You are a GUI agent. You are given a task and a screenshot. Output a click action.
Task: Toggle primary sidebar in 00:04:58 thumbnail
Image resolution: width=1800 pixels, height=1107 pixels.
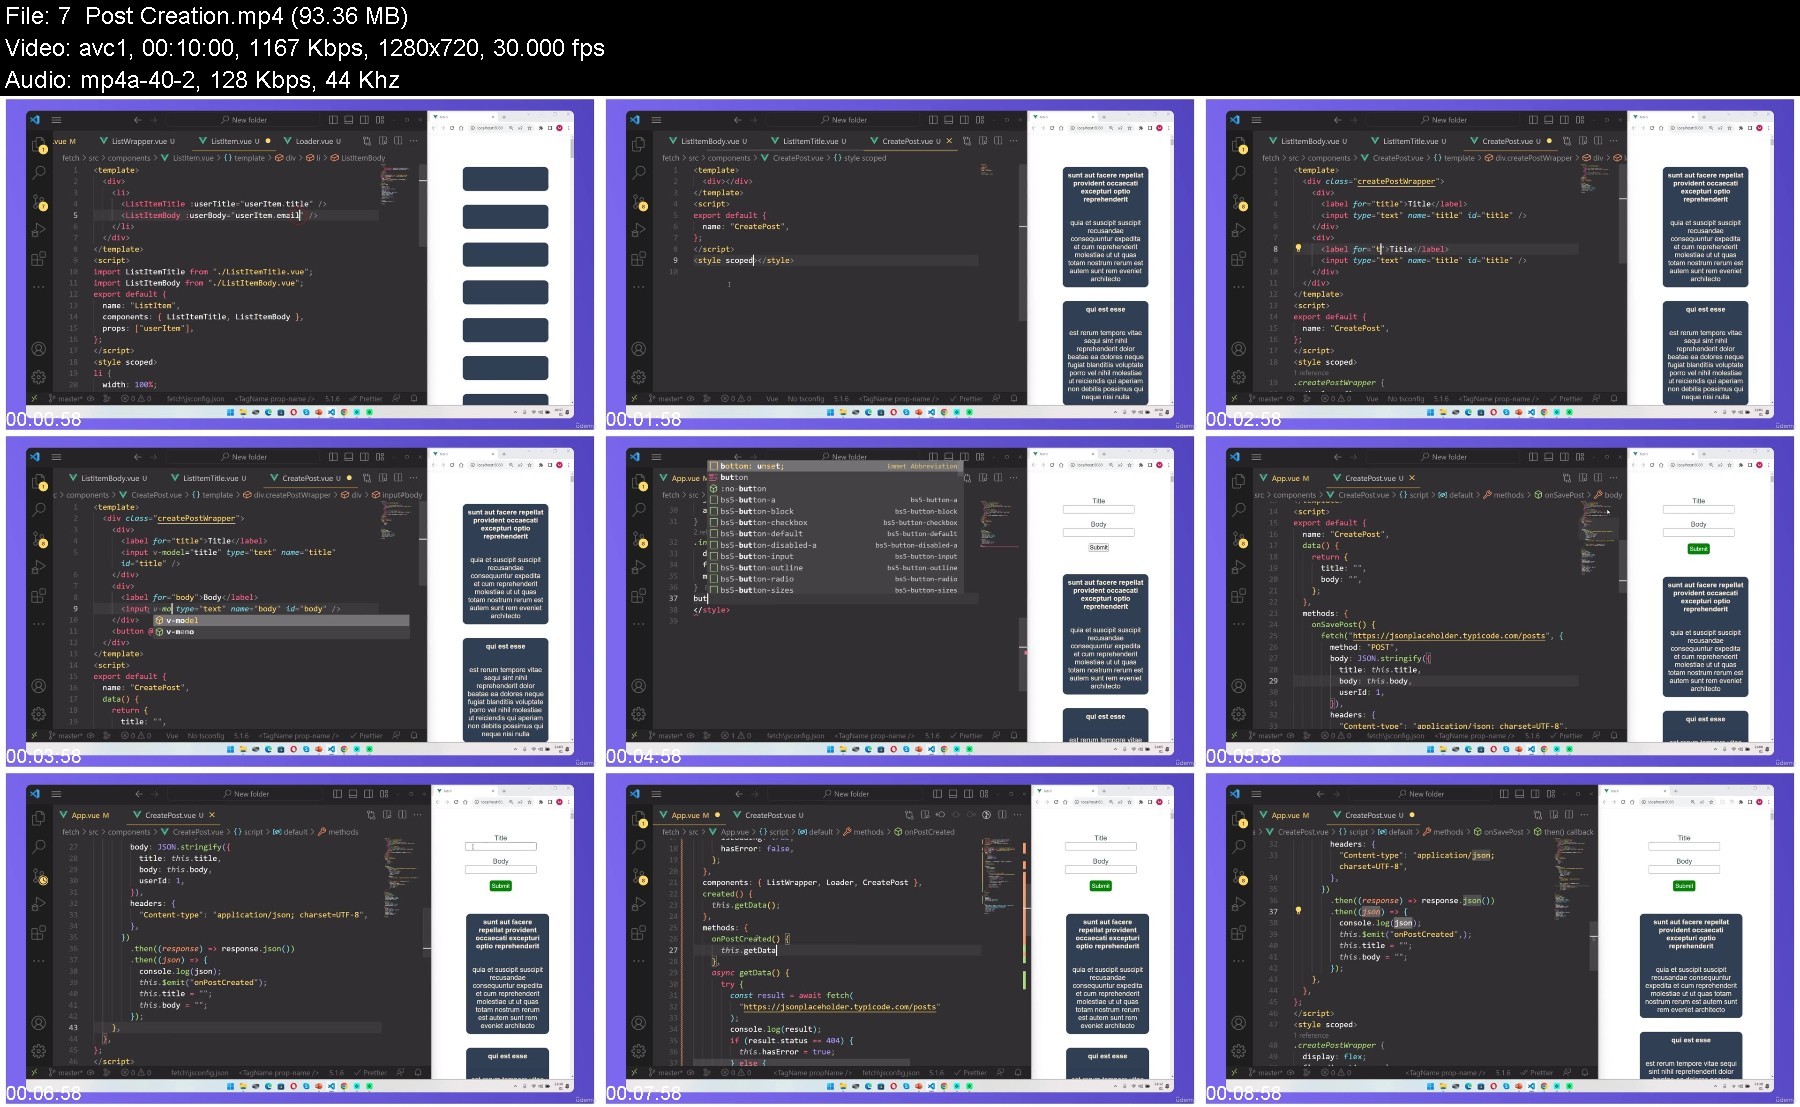click(933, 457)
